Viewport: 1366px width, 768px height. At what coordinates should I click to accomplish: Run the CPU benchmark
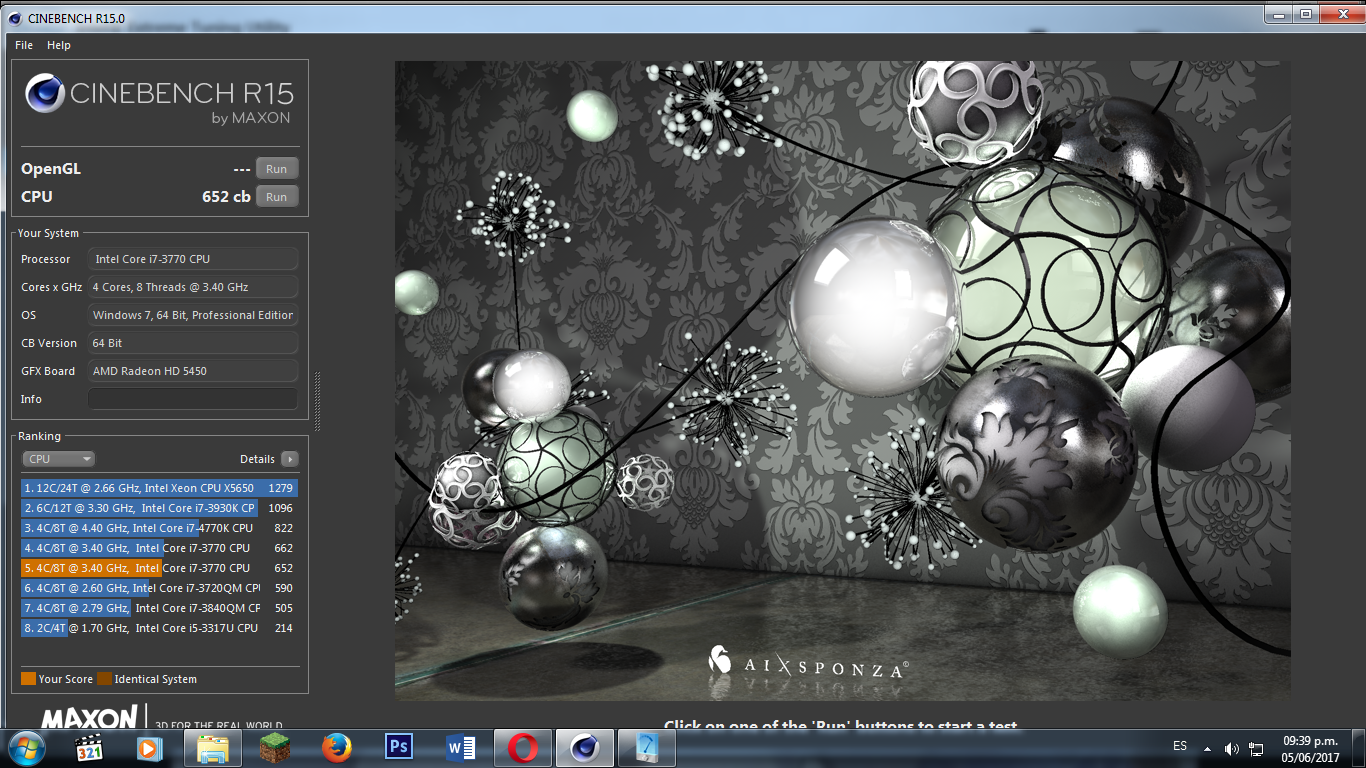pyautogui.click(x=277, y=197)
